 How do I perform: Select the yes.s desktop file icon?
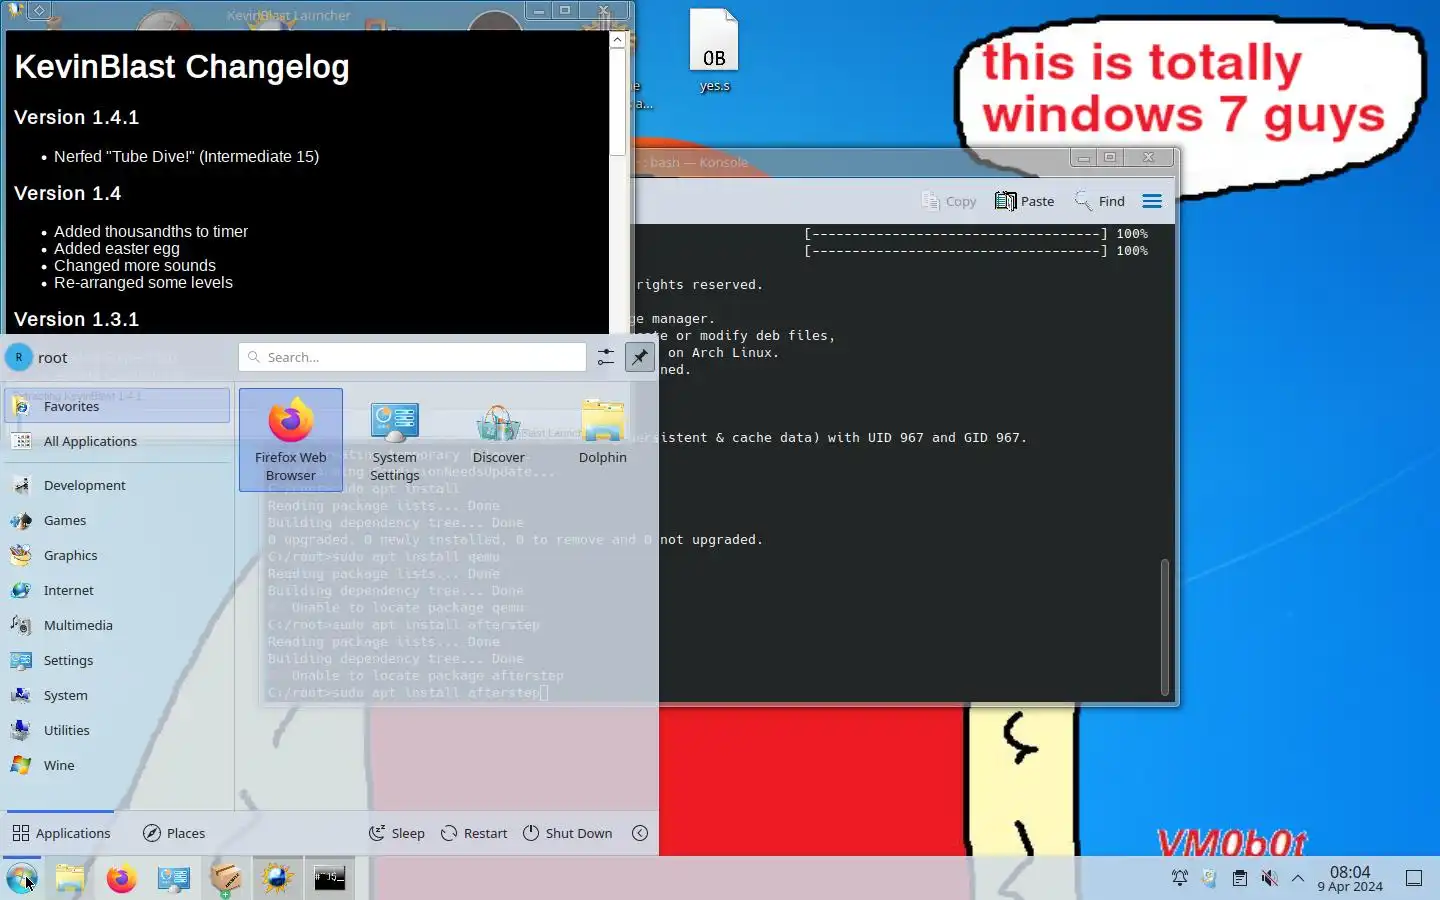coord(714,50)
